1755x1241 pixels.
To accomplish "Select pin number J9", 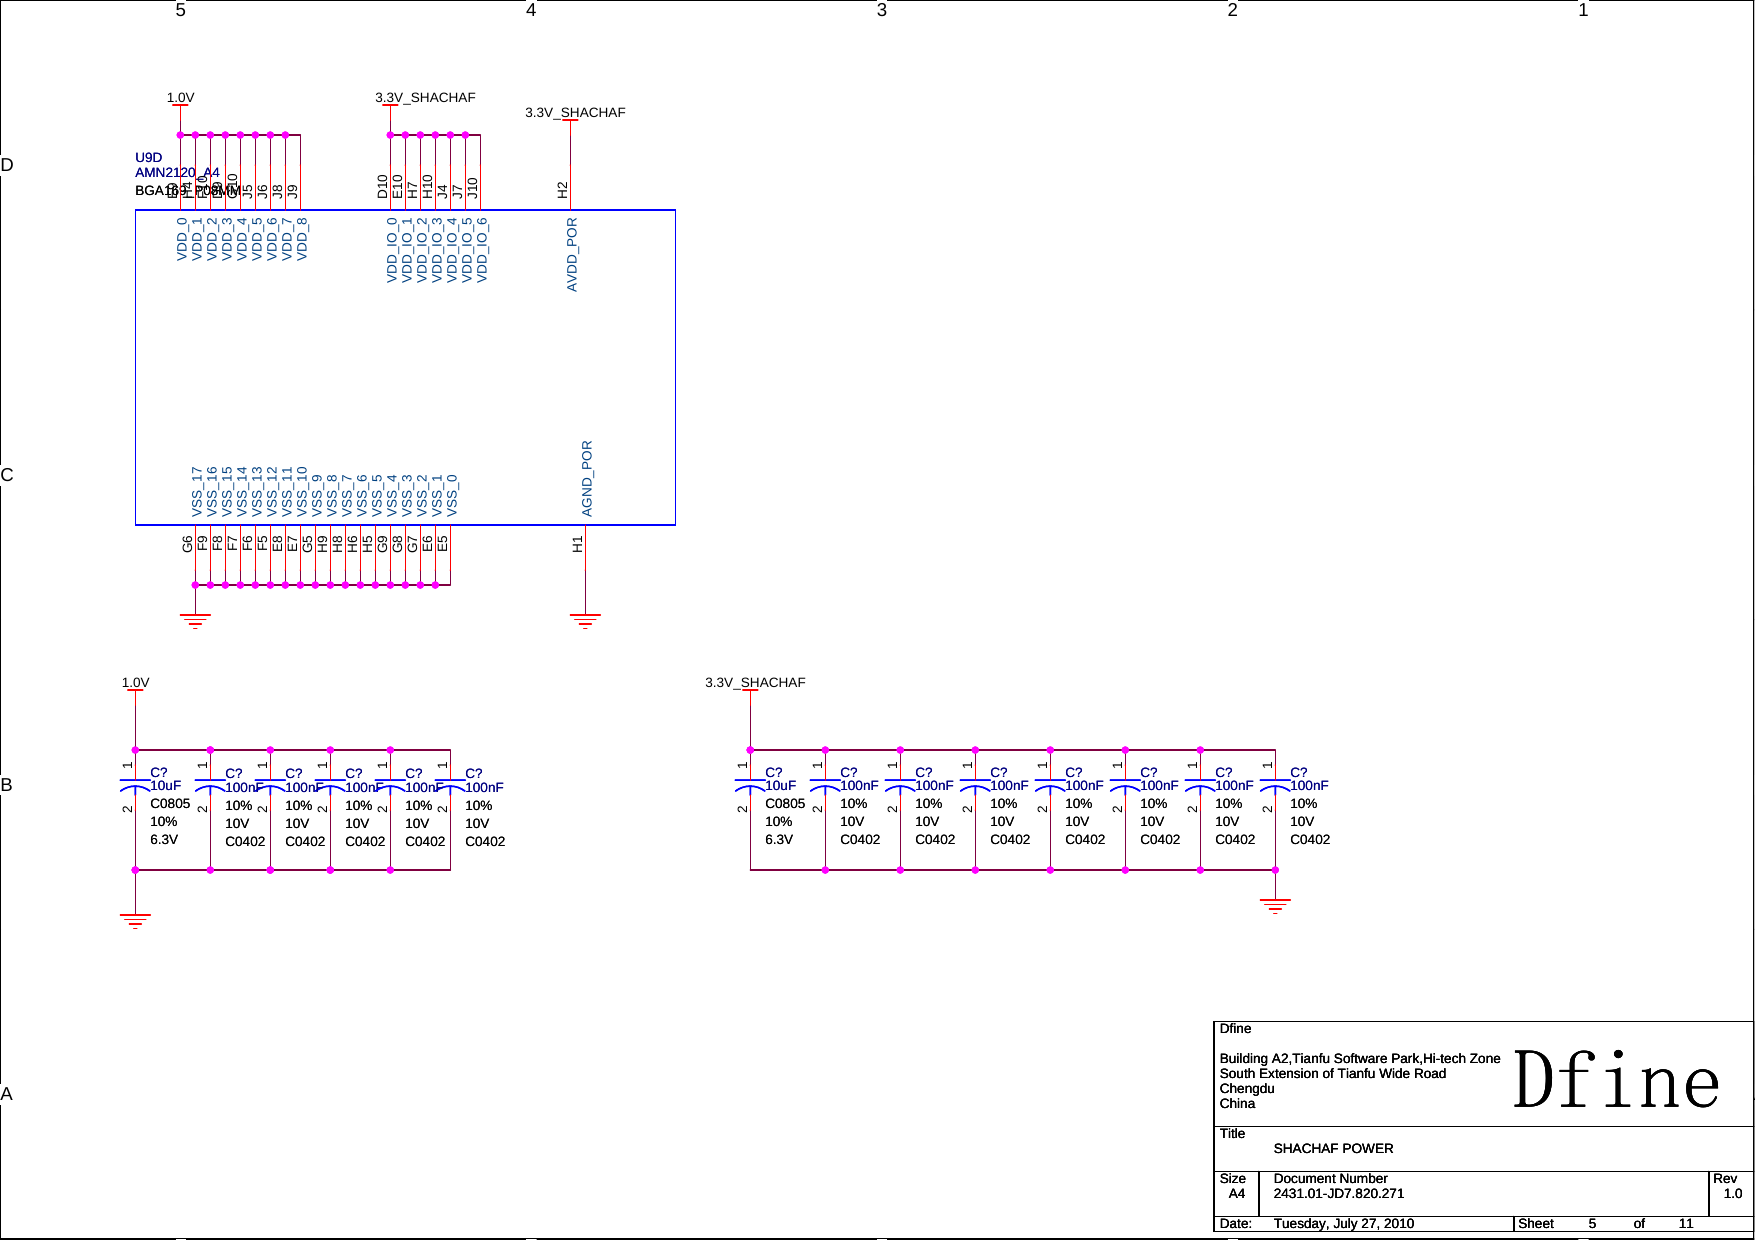I will pos(292,190).
